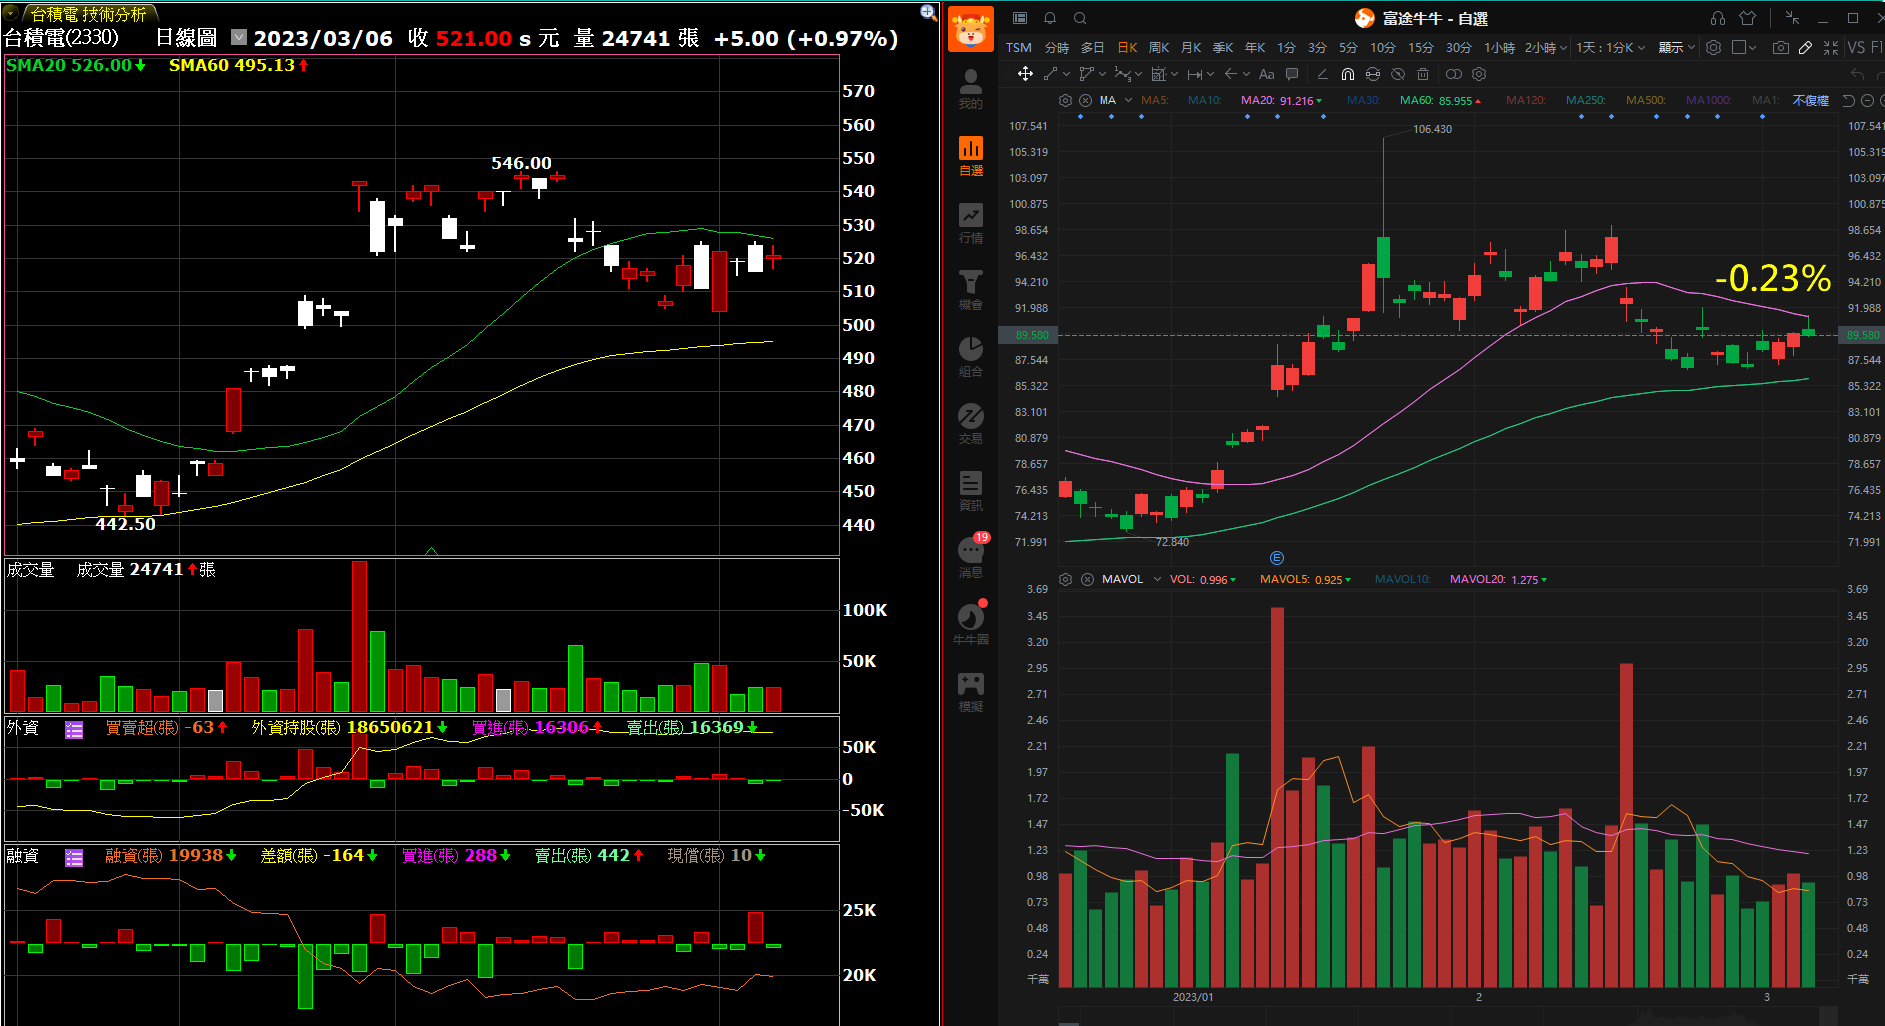Click the E earnings marker on chart
This screenshot has width=1885, height=1026.
1277,558
